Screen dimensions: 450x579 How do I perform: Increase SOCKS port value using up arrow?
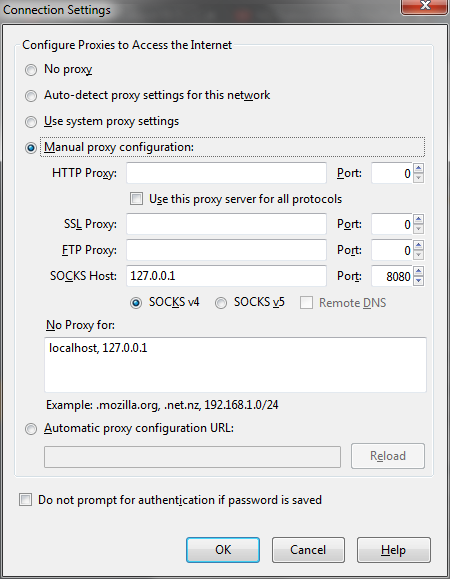418,271
